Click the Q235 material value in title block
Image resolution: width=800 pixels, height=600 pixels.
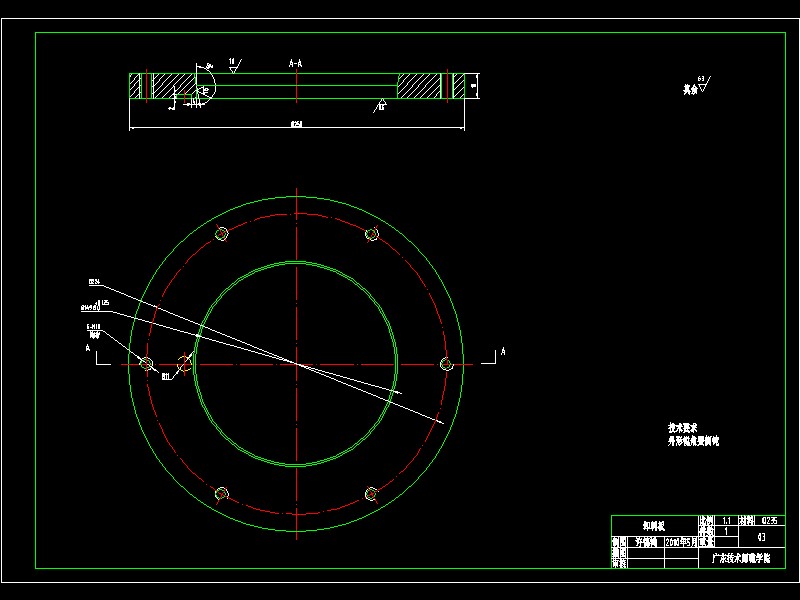[x=769, y=521]
